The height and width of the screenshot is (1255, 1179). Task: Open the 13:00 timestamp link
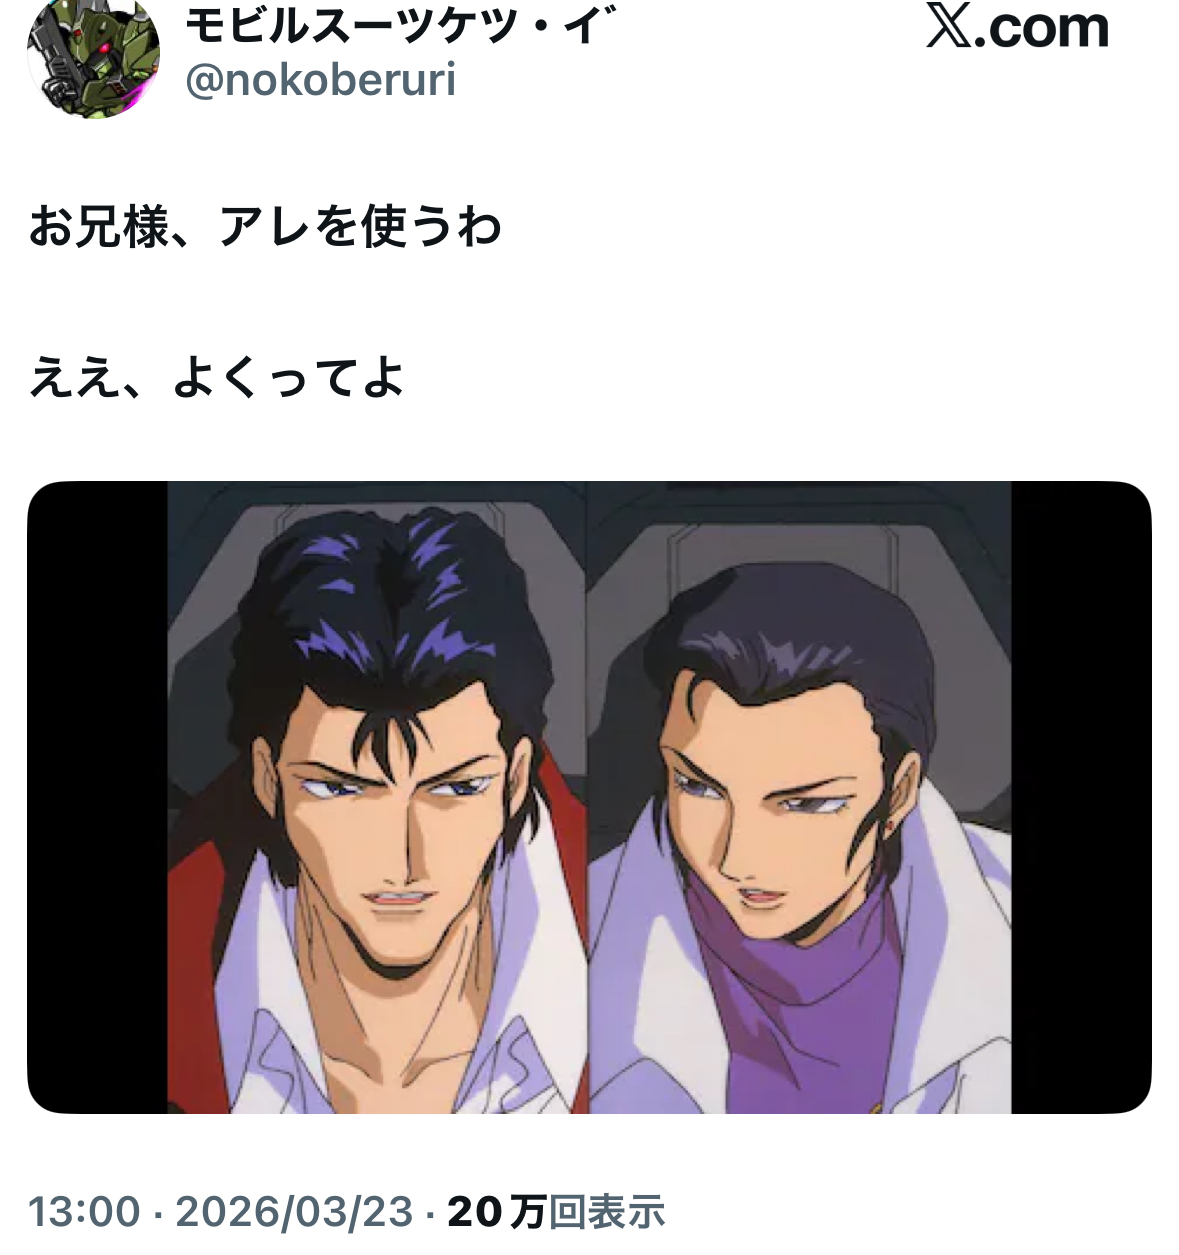tap(84, 1212)
